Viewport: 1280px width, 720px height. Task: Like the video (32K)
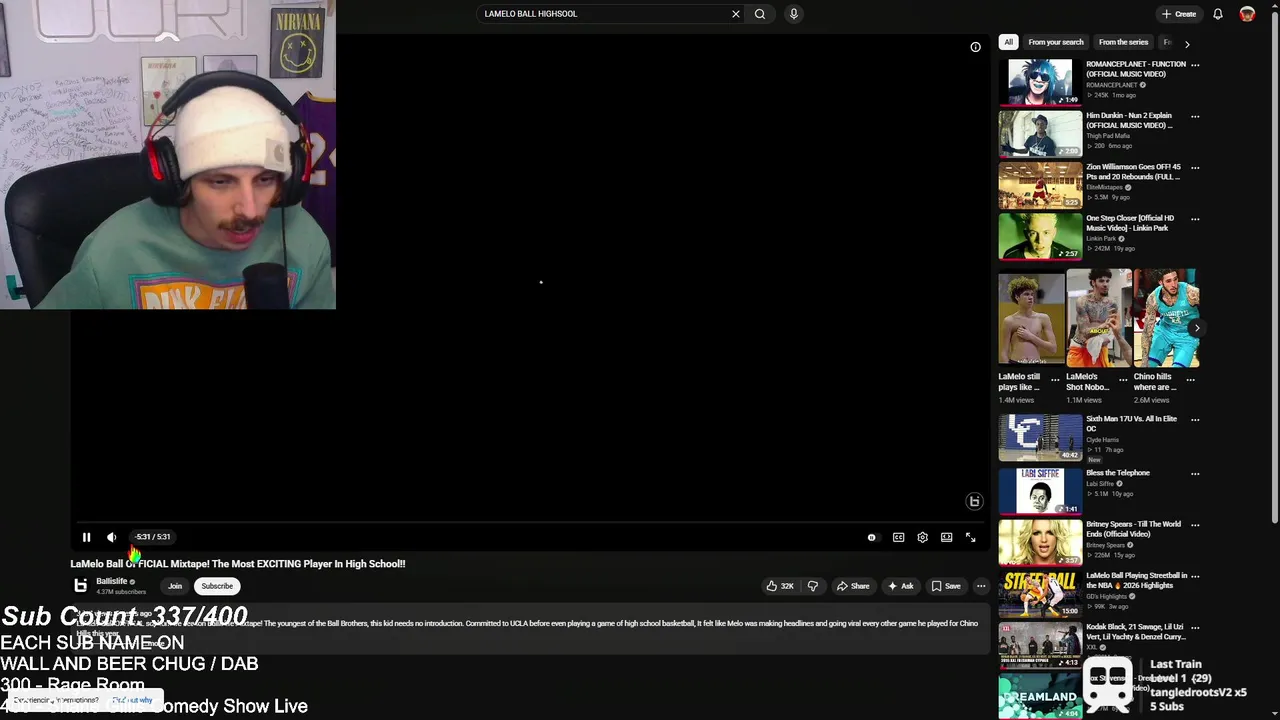click(x=780, y=586)
